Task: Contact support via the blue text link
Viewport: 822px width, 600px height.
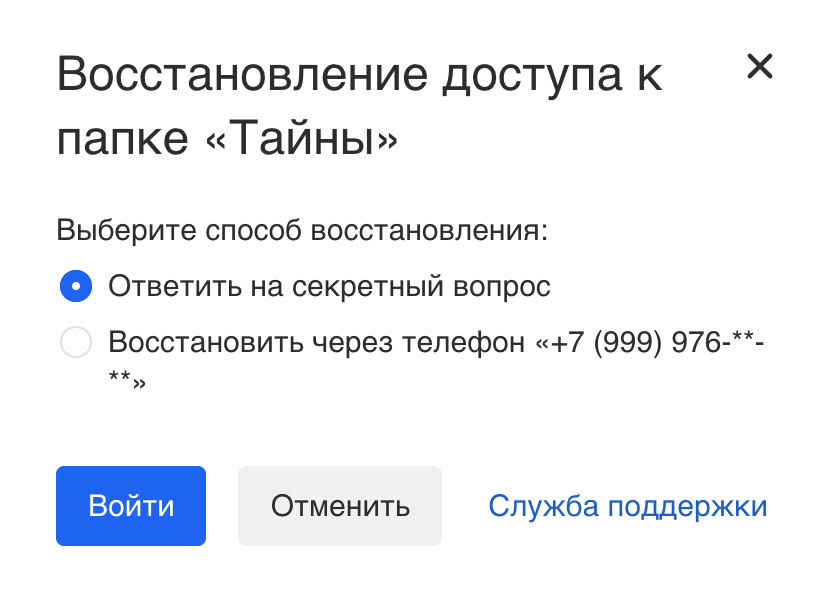Action: [x=628, y=506]
